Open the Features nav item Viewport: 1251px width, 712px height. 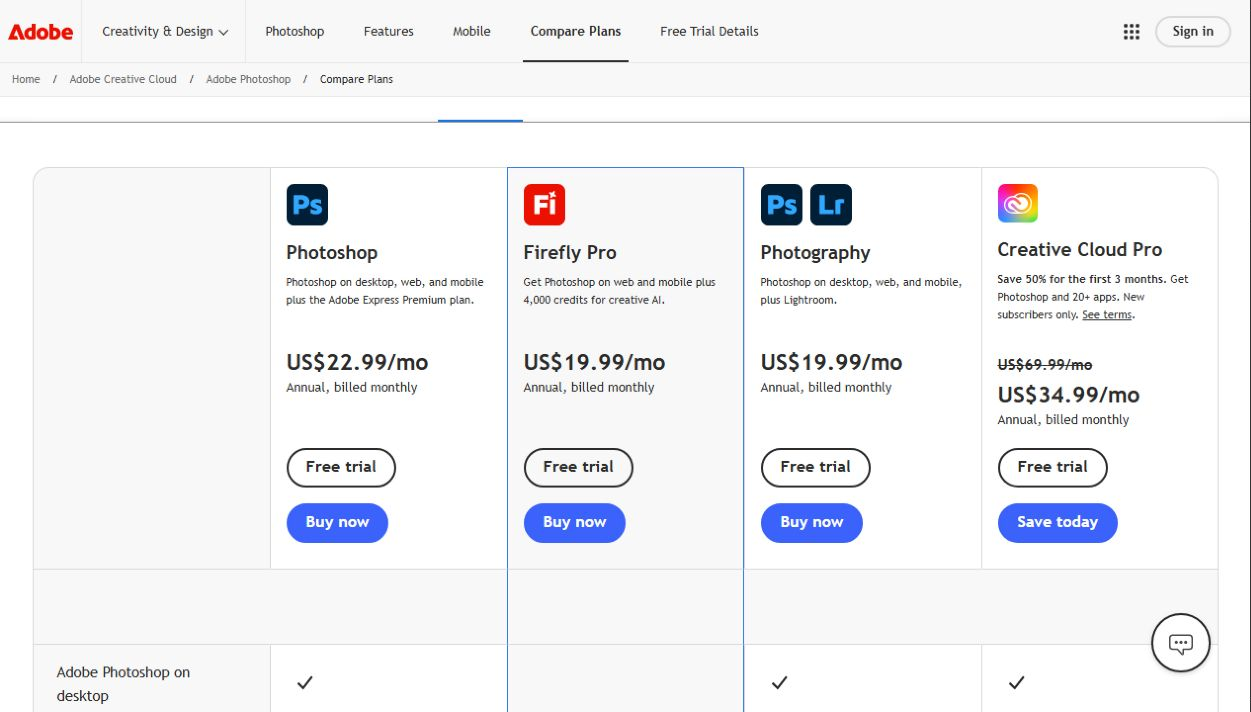[x=388, y=31]
